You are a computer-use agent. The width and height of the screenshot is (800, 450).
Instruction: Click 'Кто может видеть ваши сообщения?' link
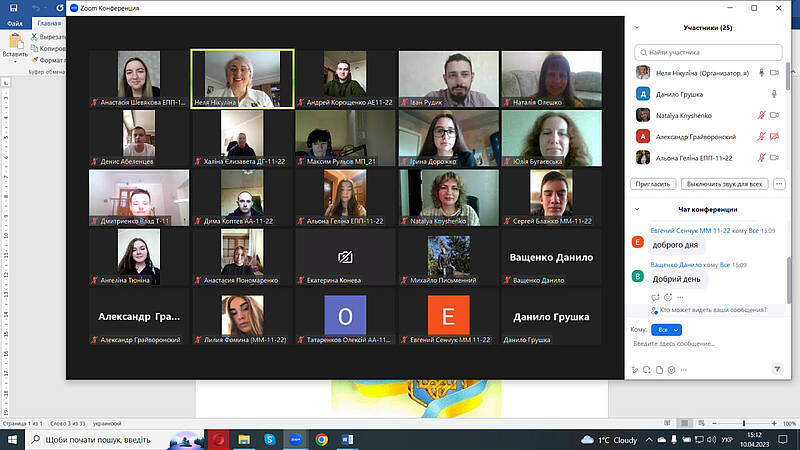click(x=713, y=310)
